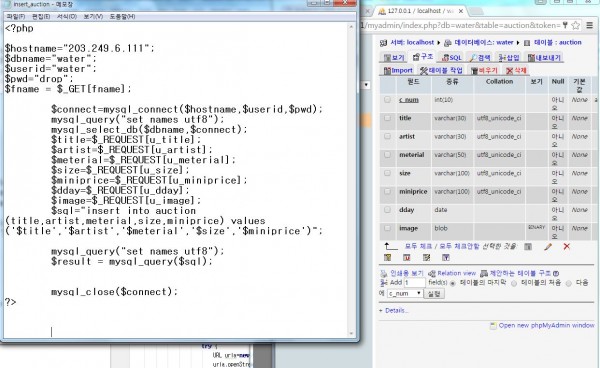Click the unique index icon with red U
The height and width of the screenshot is (368, 600).
[407, 258]
